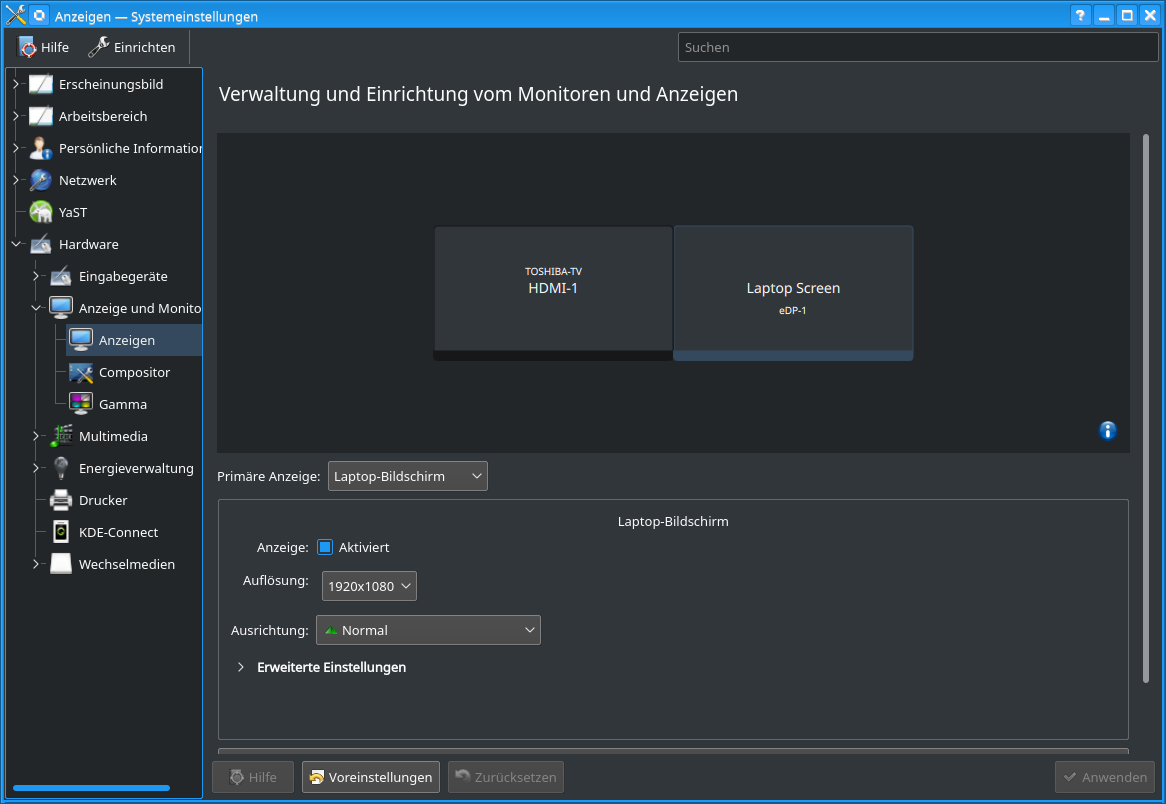Click the Energieverwaltung bulb icon
The width and height of the screenshot is (1166, 804).
tap(61, 468)
